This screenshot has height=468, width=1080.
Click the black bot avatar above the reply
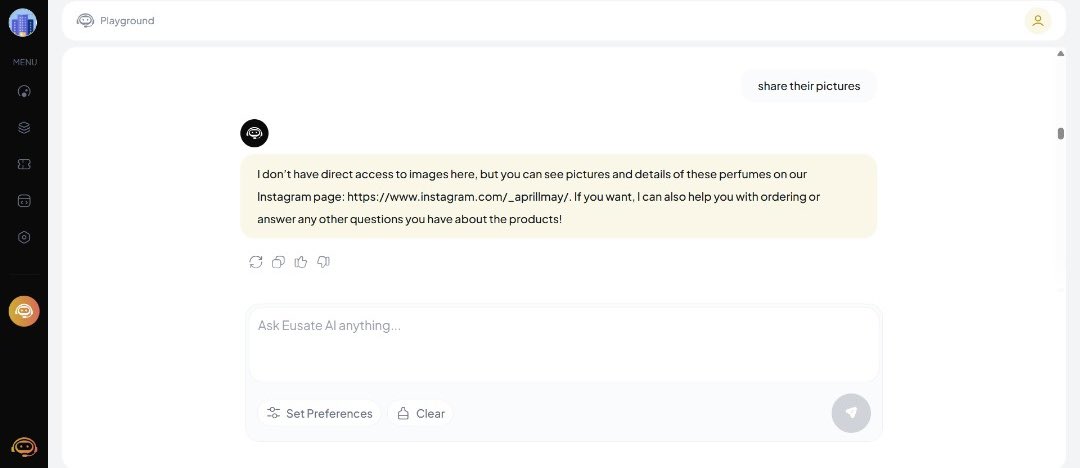click(254, 133)
